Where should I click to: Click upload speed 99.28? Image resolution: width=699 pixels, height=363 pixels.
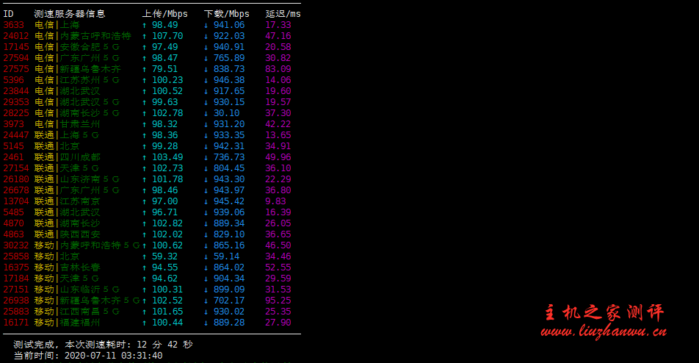164,146
